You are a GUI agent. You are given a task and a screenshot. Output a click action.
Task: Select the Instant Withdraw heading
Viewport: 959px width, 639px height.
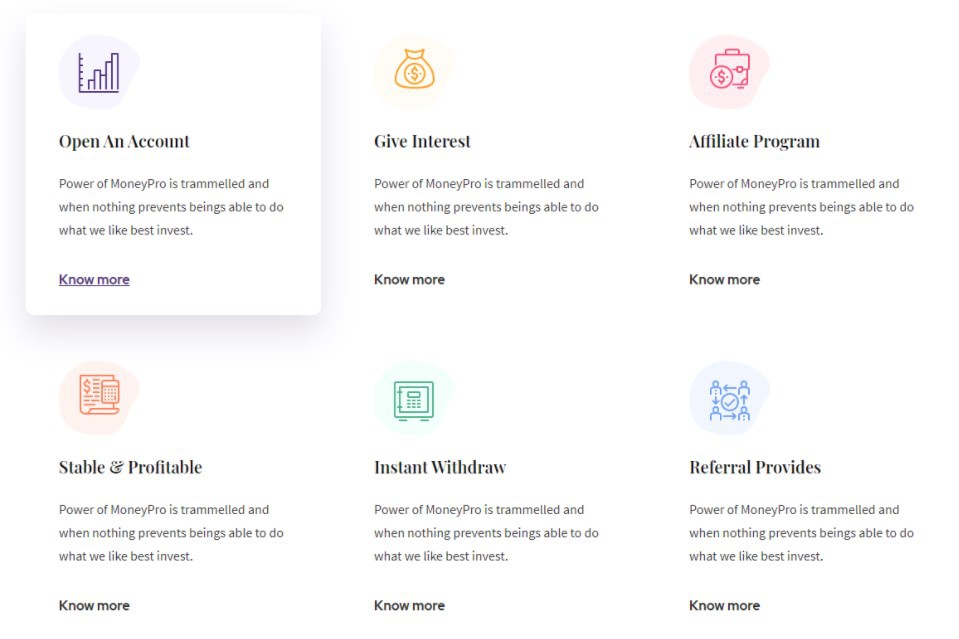(440, 468)
